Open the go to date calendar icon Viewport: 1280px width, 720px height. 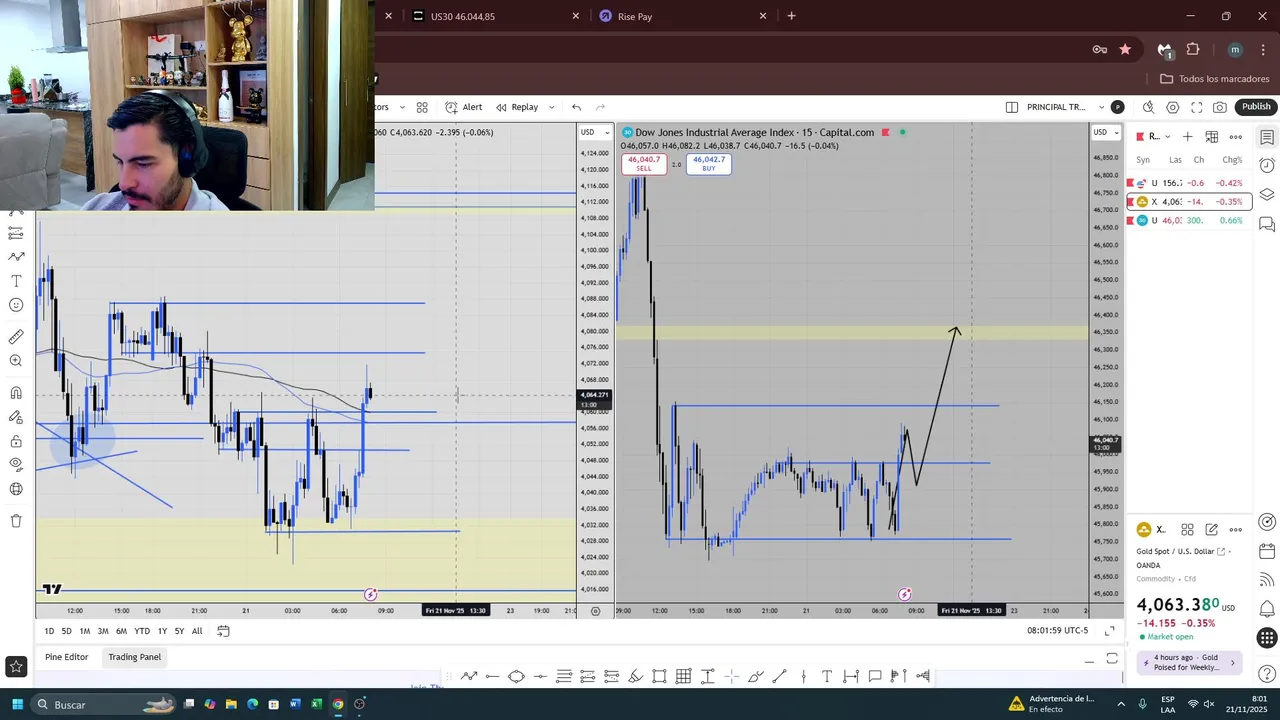[223, 631]
